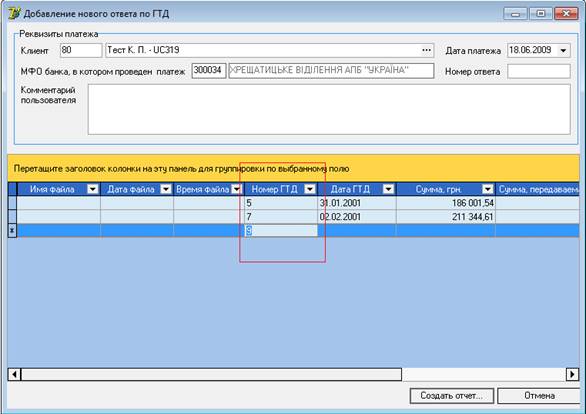Open filter dropdown for Имя файла column
The width and height of the screenshot is (586, 414).
click(92, 189)
